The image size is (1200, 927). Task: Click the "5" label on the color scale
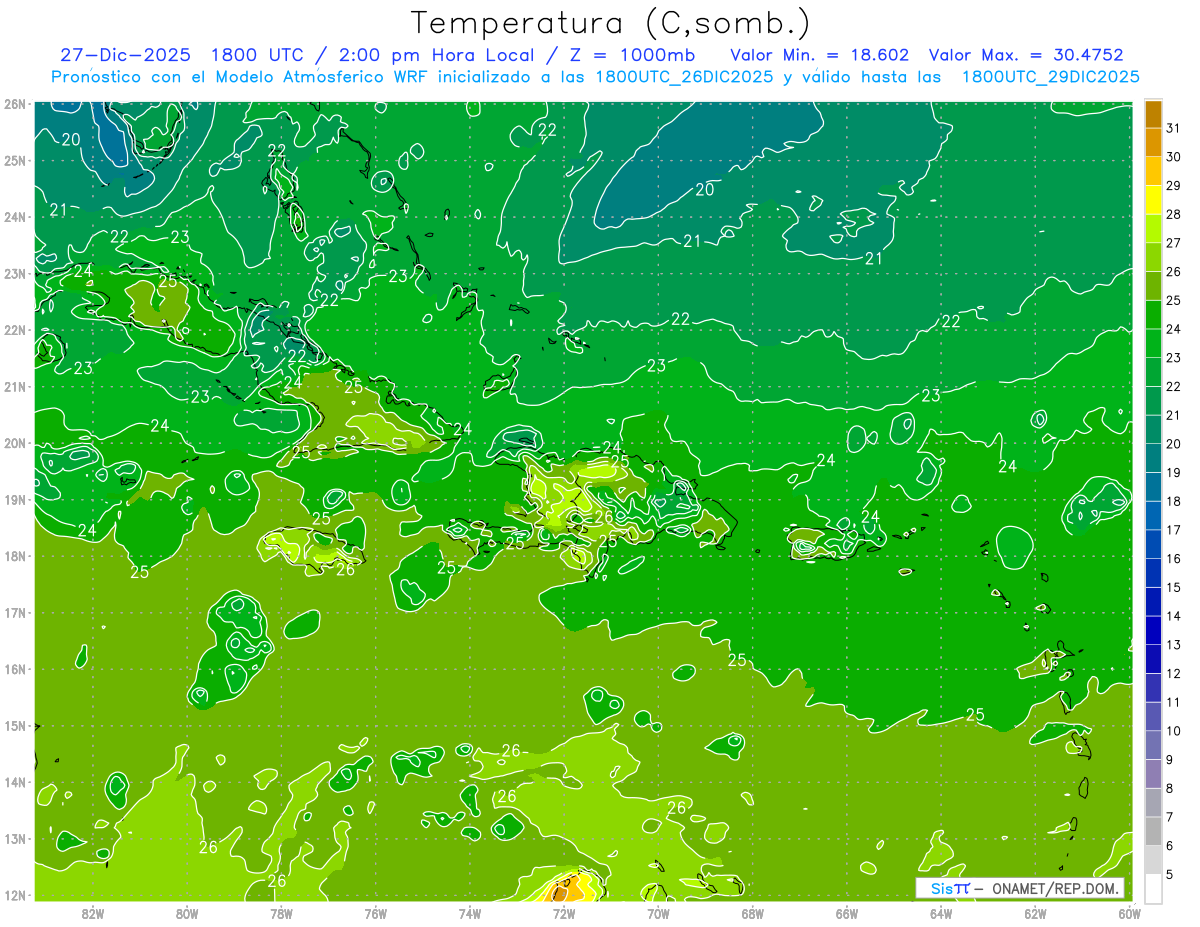click(1170, 875)
